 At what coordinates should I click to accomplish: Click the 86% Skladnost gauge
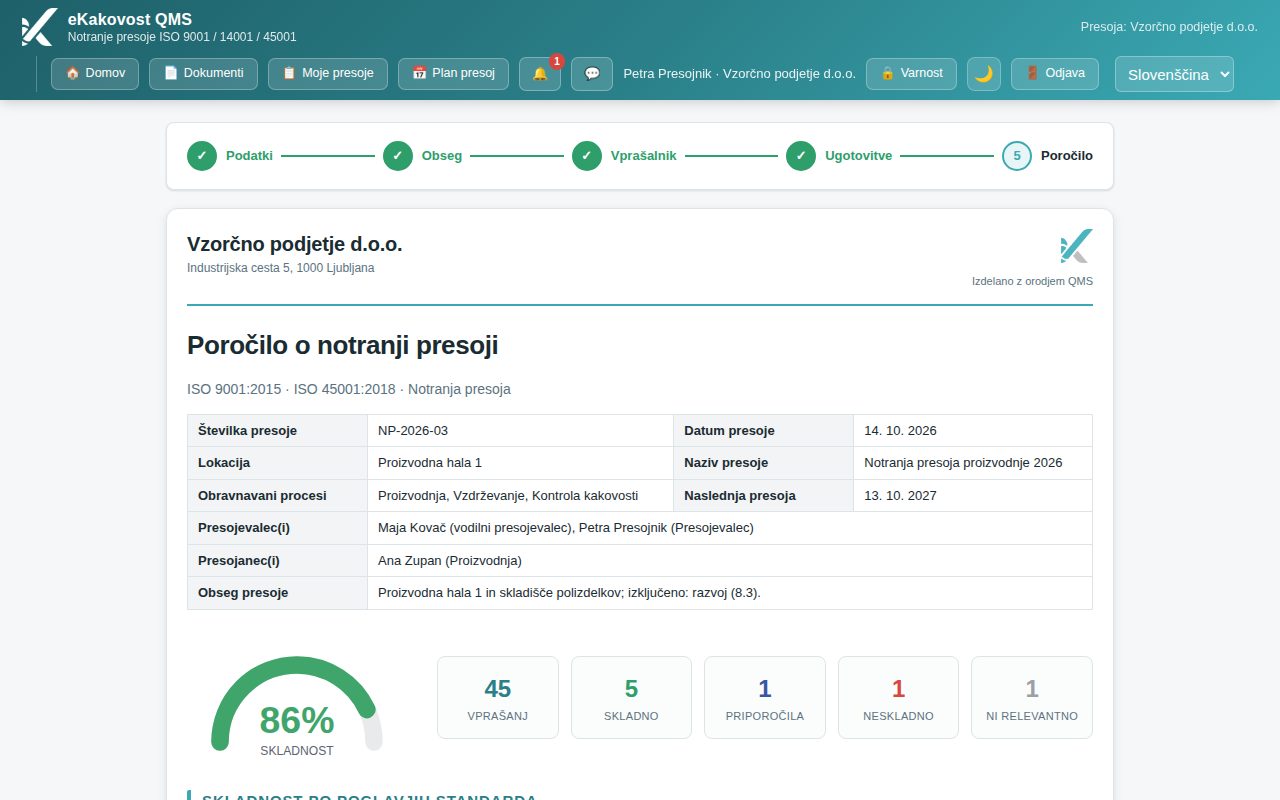(297, 705)
